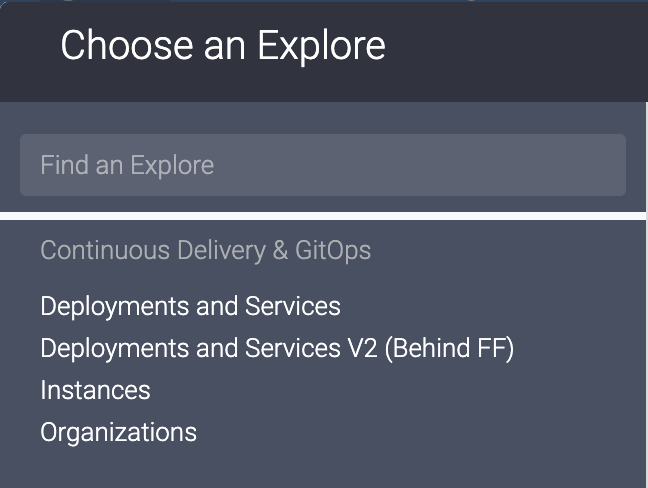The width and height of the screenshot is (648, 488).
Task: Open the Instances explore
Action: [x=95, y=390]
